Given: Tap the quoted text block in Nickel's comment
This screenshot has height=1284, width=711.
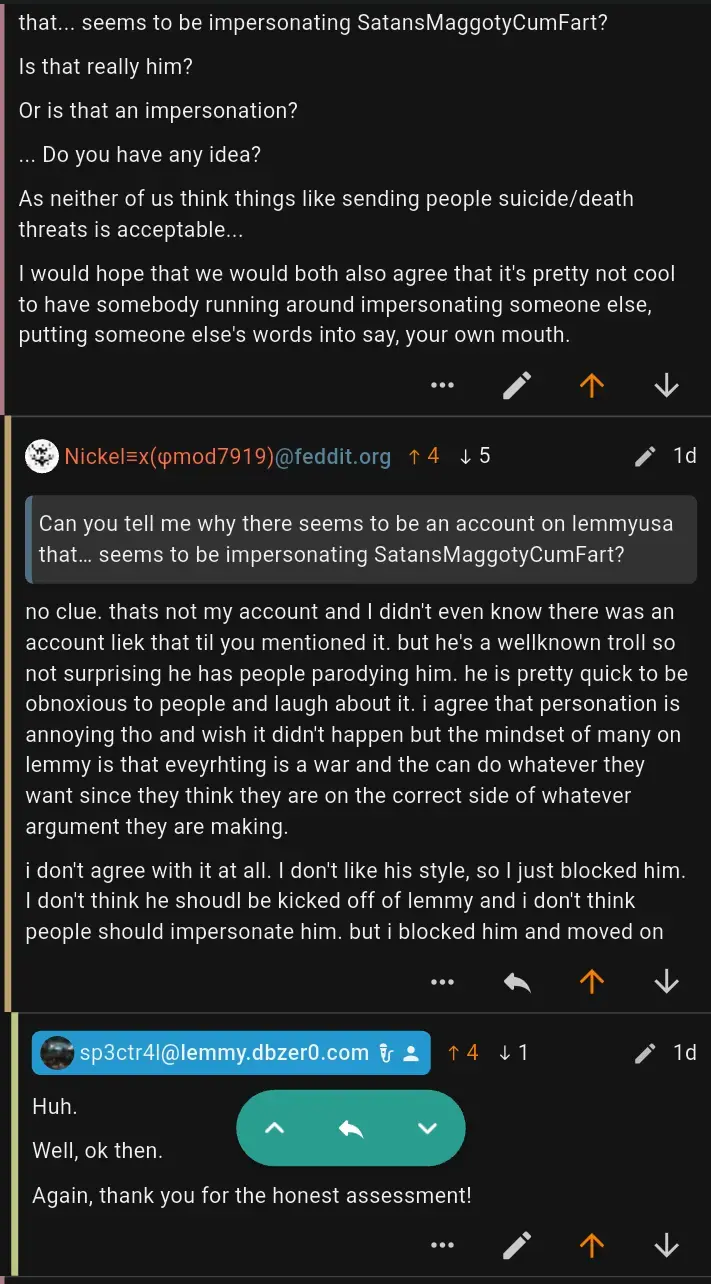Looking at the screenshot, I should (x=364, y=539).
